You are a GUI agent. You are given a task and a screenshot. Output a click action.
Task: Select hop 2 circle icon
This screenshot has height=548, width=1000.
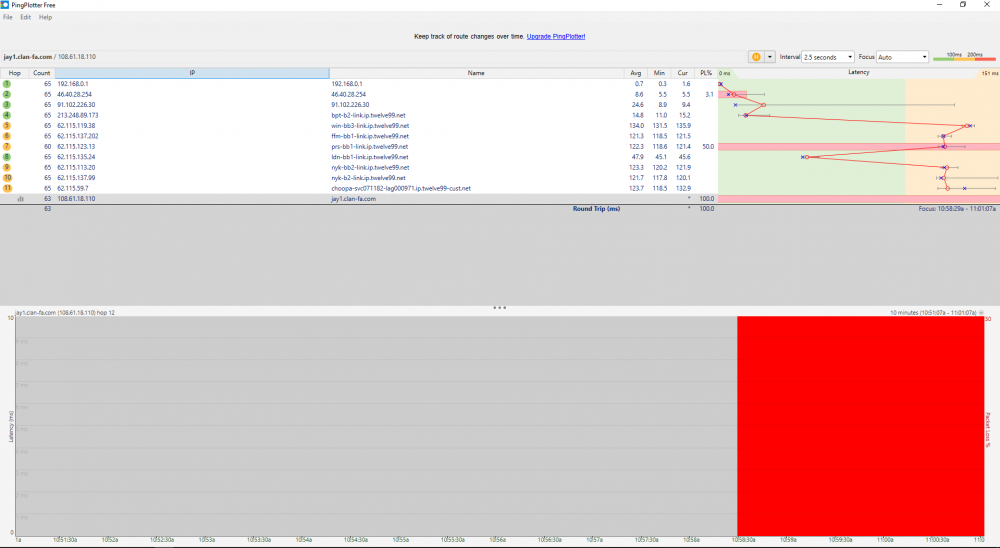[7, 94]
